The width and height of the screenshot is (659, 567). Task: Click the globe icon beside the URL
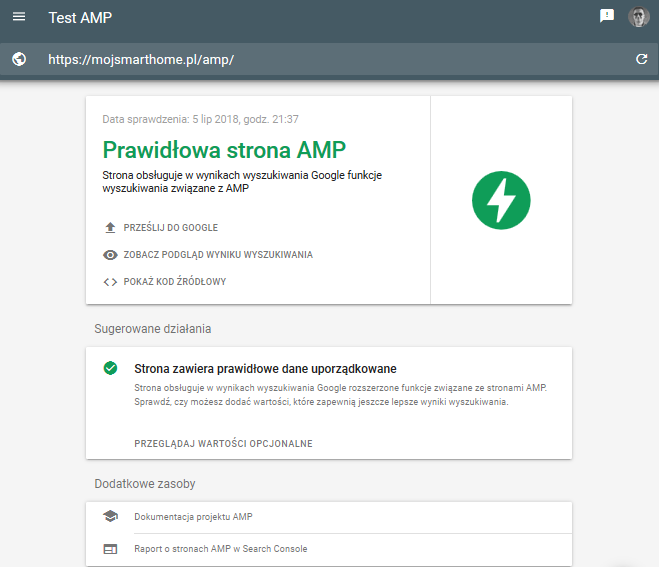[x=19, y=60]
